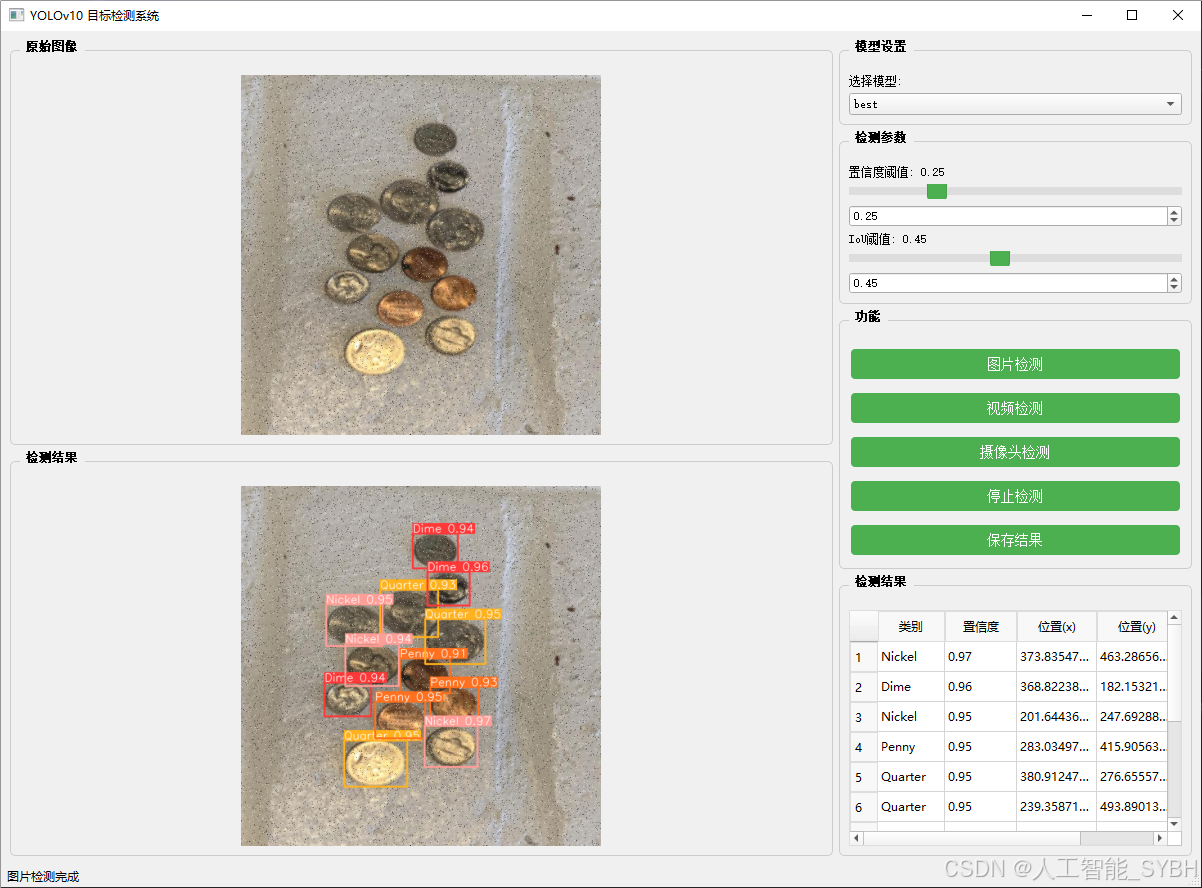The height and width of the screenshot is (888, 1202).
Task: Click the vertical scrollbar up arrow
Action: (1174, 618)
